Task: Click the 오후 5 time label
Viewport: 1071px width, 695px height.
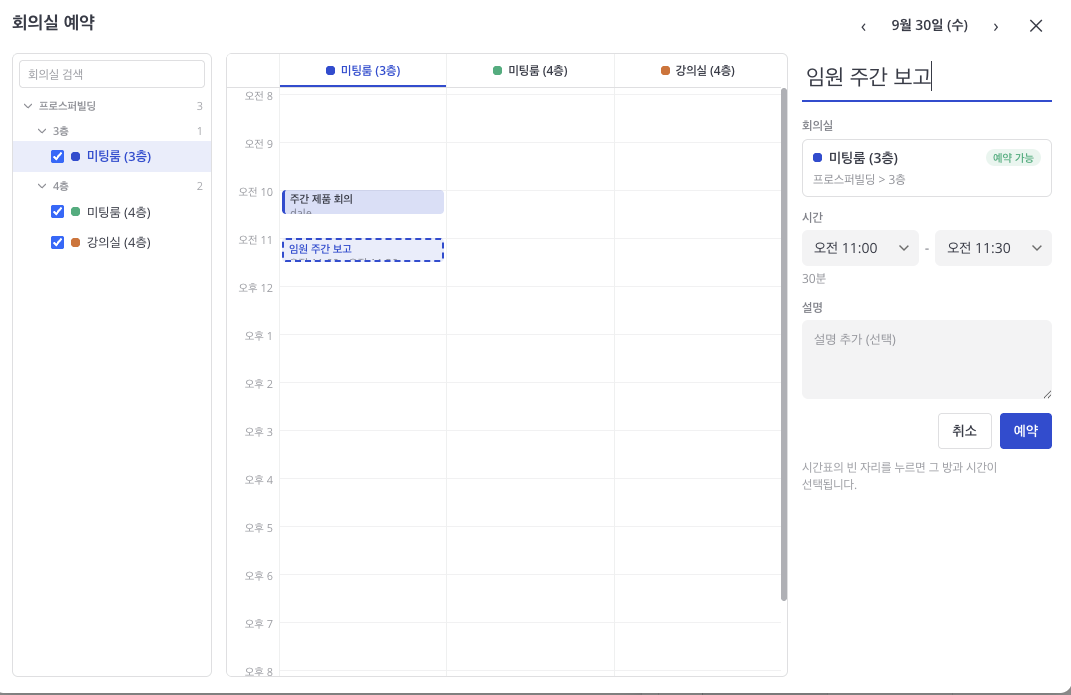Action: (259, 528)
